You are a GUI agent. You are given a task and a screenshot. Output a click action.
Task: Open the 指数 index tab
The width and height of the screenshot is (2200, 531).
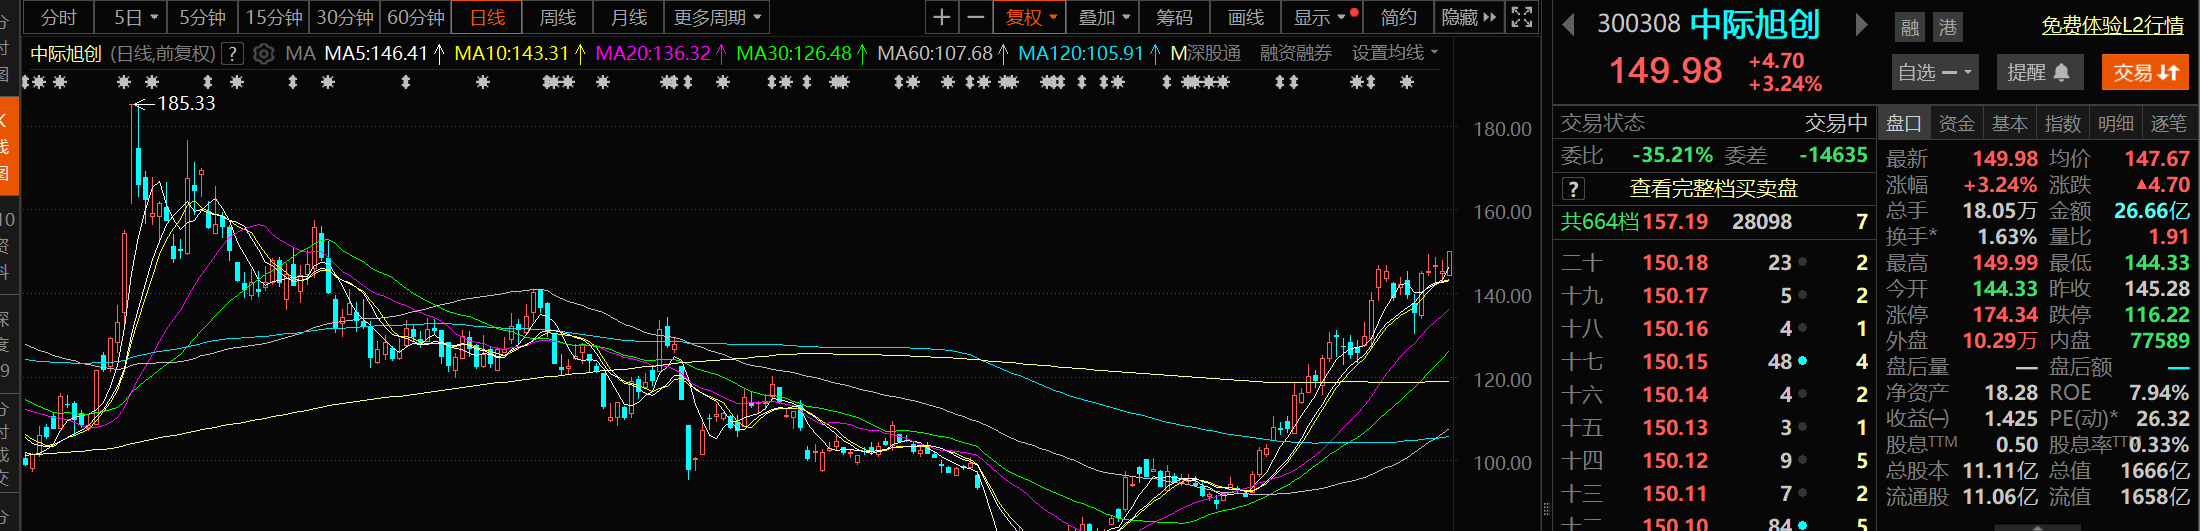point(2063,124)
